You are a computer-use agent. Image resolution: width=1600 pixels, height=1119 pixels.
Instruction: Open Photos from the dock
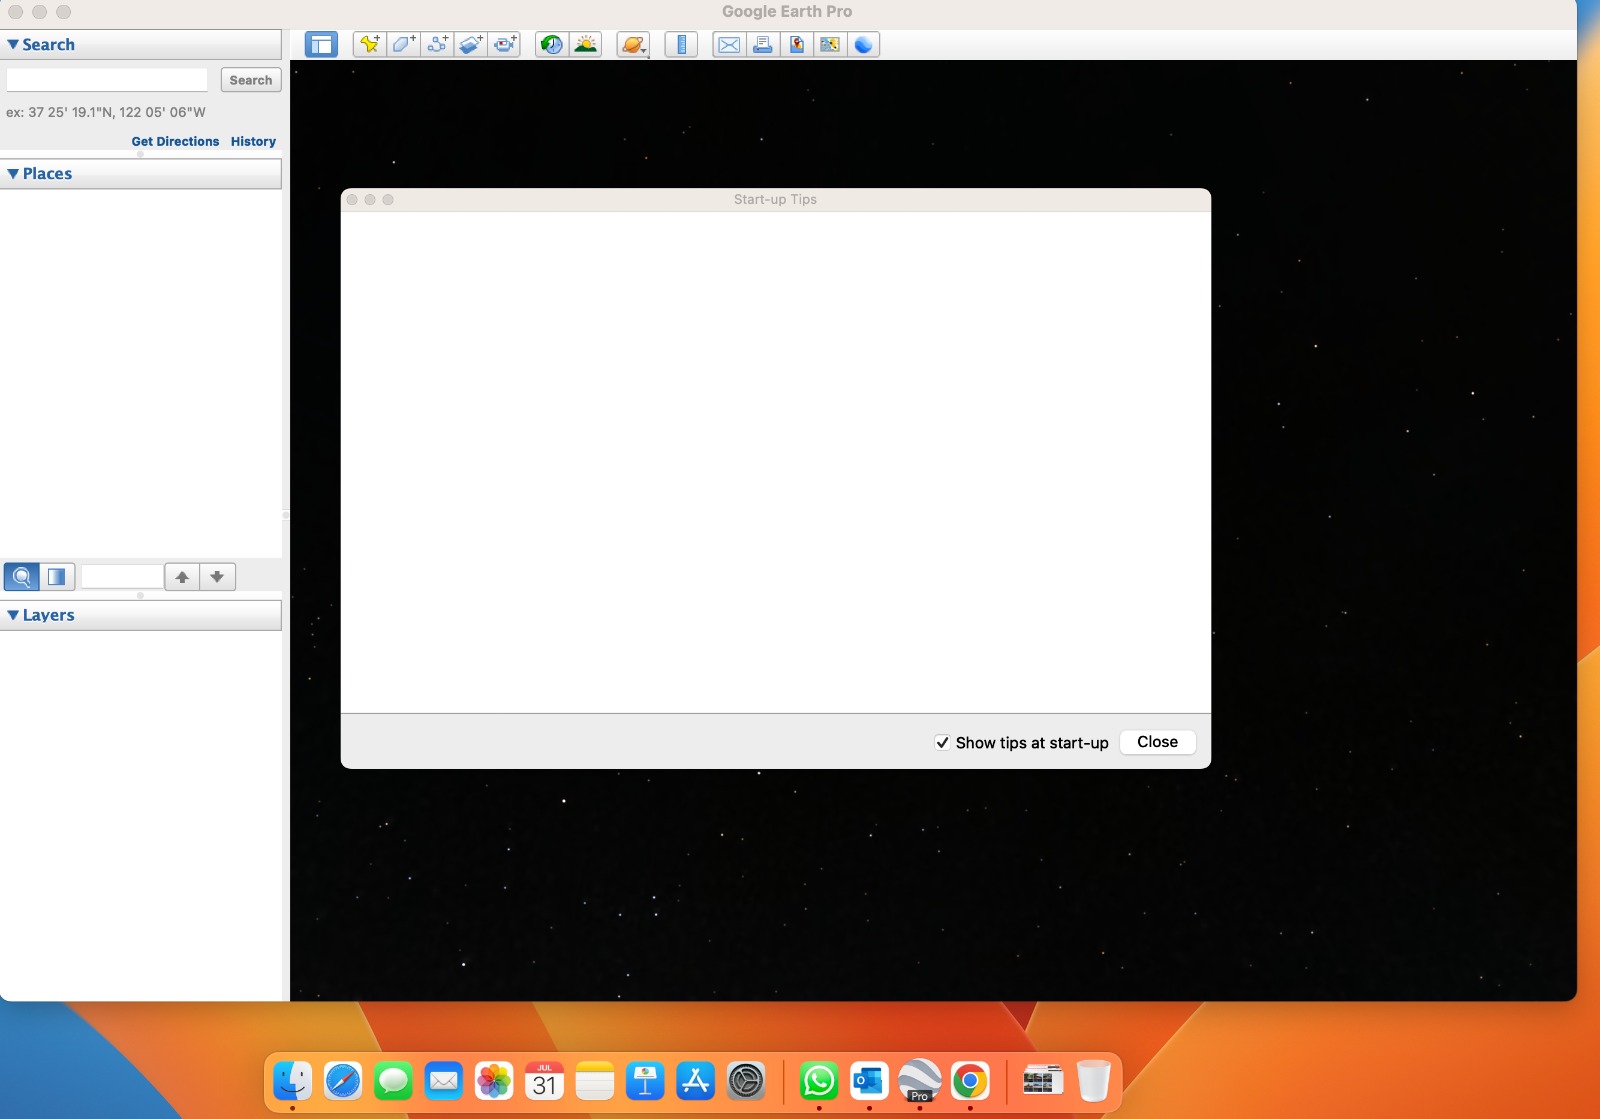click(494, 1081)
